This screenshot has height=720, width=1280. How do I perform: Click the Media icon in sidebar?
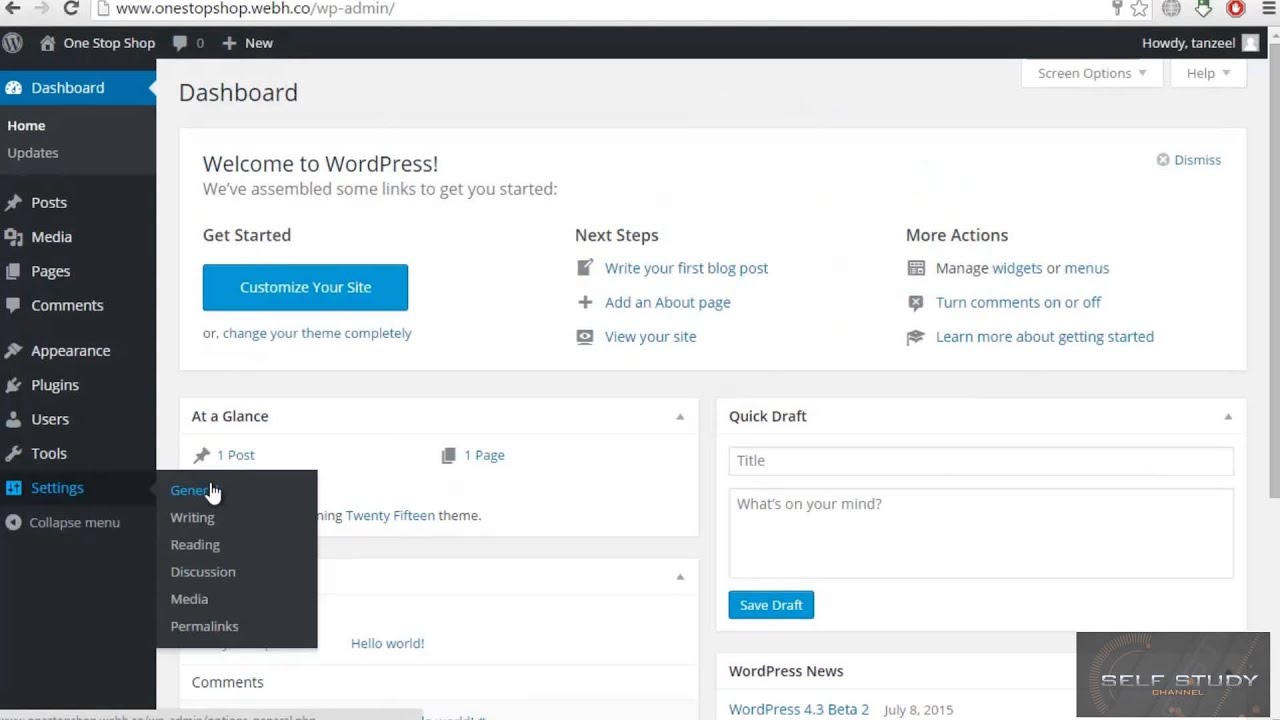[13, 237]
